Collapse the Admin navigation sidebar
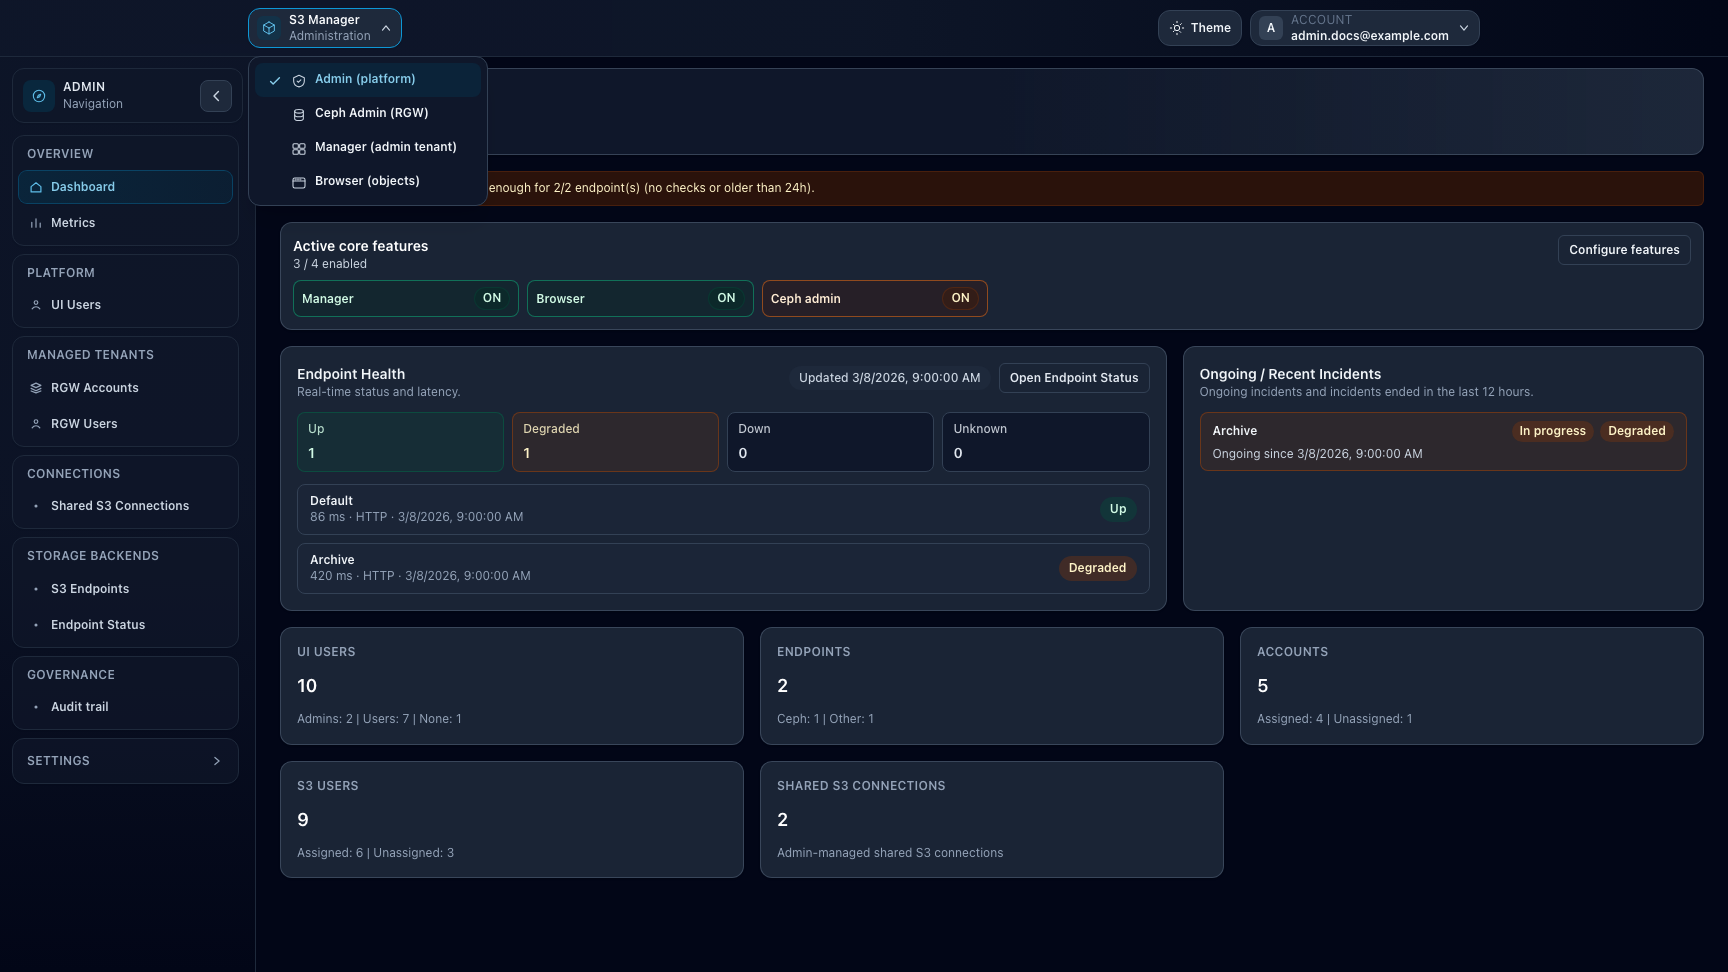Screen dimensions: 1728x972 216,95
